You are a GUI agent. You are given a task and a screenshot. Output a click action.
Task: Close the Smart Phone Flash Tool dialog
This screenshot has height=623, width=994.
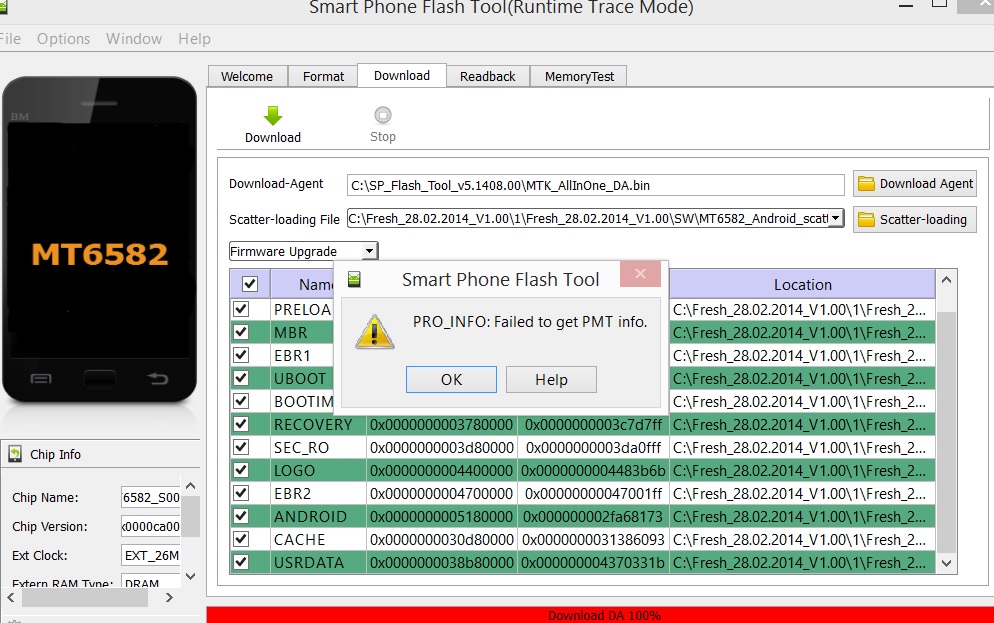pos(640,274)
